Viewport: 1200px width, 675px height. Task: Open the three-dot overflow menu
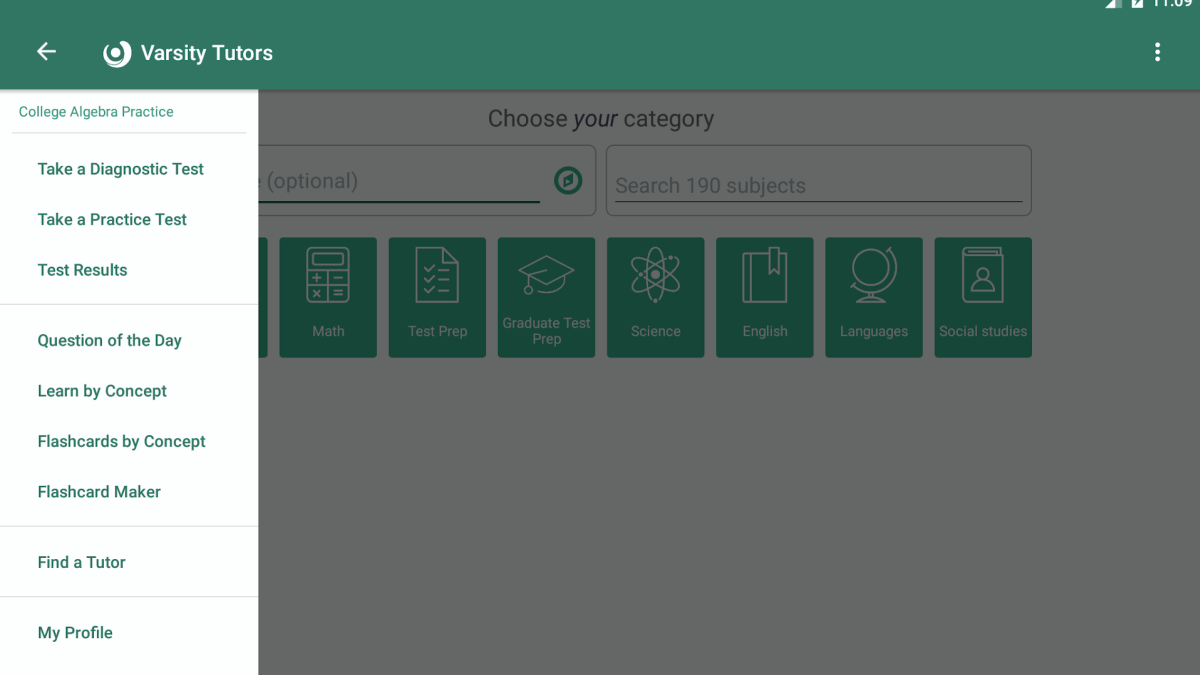coord(1157,52)
